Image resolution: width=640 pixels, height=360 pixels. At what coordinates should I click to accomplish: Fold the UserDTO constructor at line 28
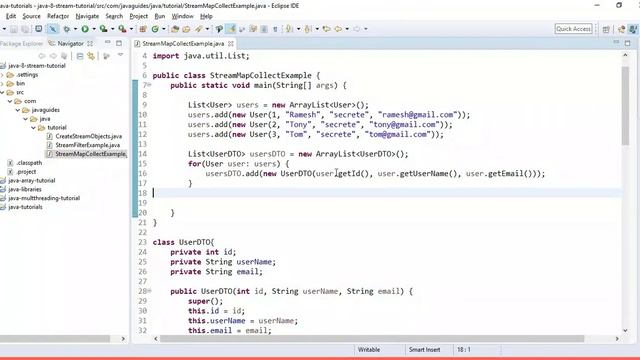150,291
